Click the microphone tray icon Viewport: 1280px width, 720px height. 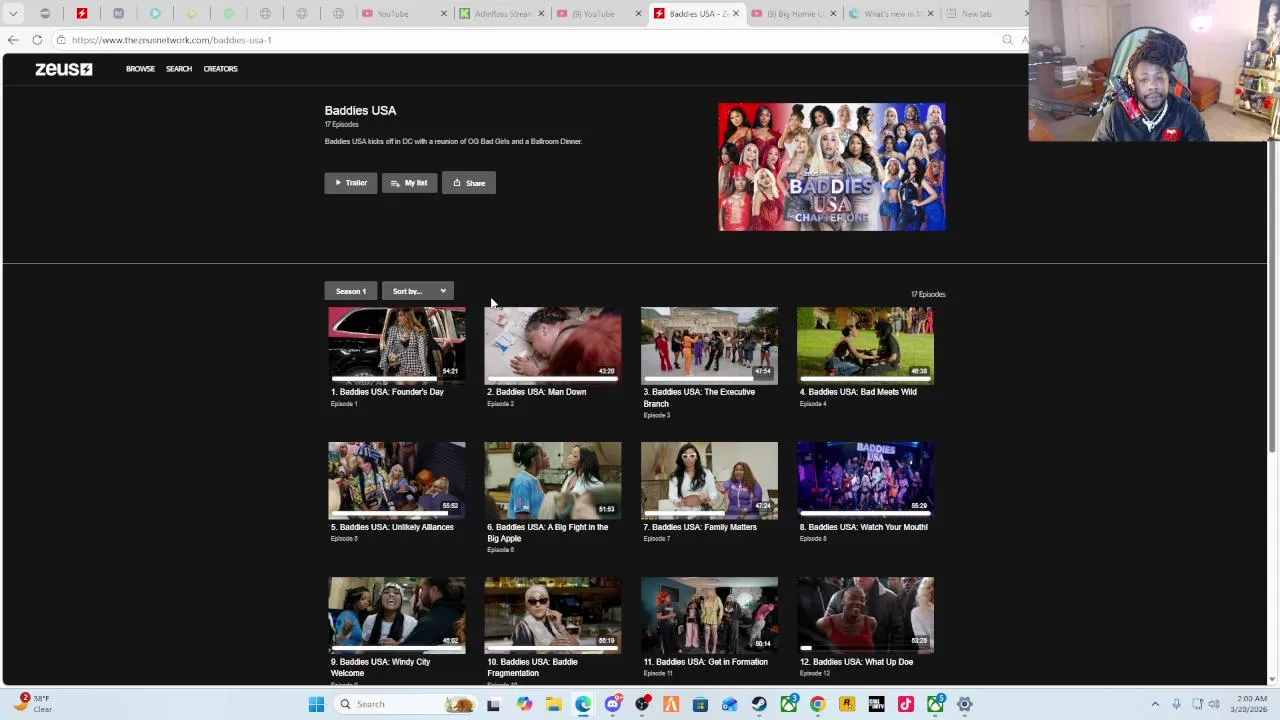pos(1176,704)
